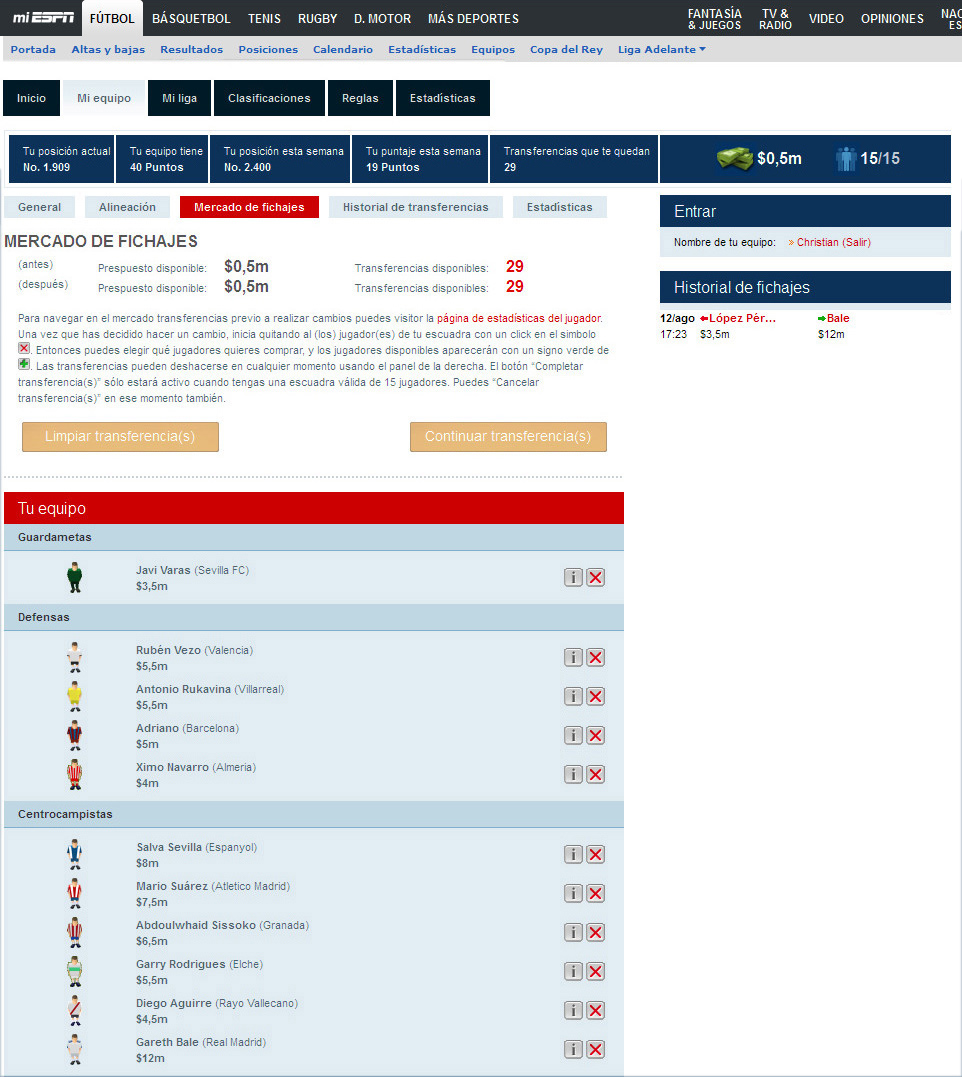Image resolution: width=962 pixels, height=1077 pixels.
Task: Click the squad size people icon
Action: pyautogui.click(x=846, y=159)
